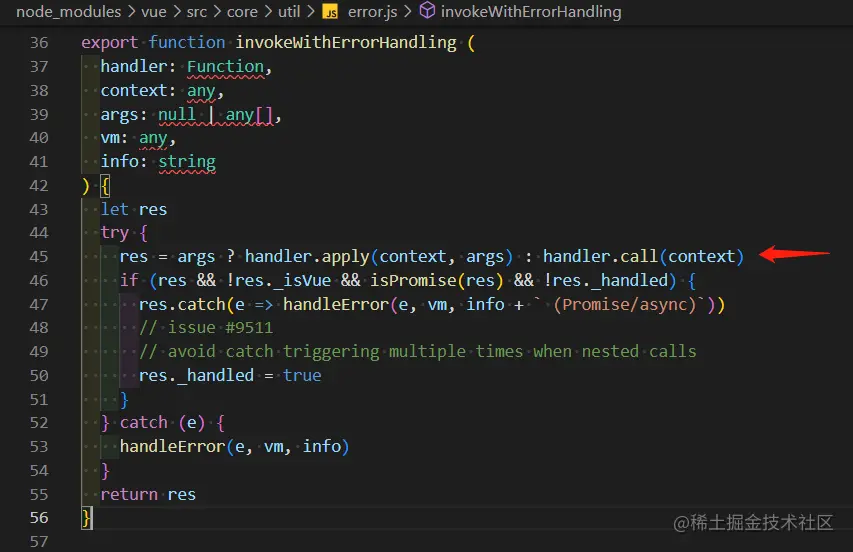The width and height of the screenshot is (853, 552).
Task: Select error.js file in breadcrumb
Action: (373, 11)
